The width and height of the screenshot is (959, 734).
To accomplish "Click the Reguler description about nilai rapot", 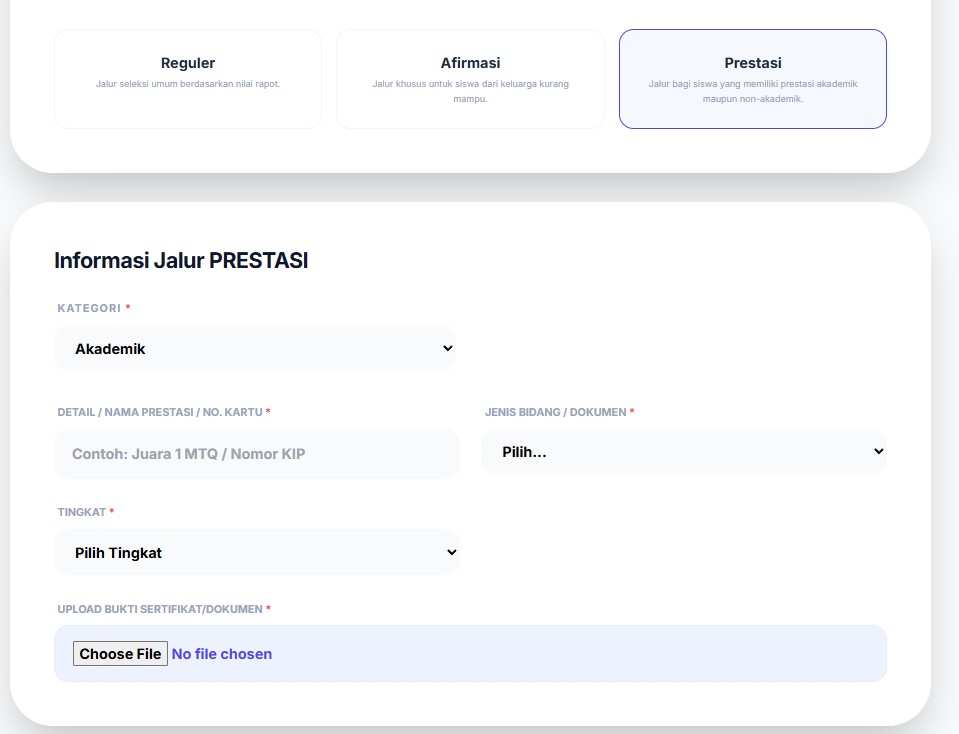I will pyautogui.click(x=188, y=84).
